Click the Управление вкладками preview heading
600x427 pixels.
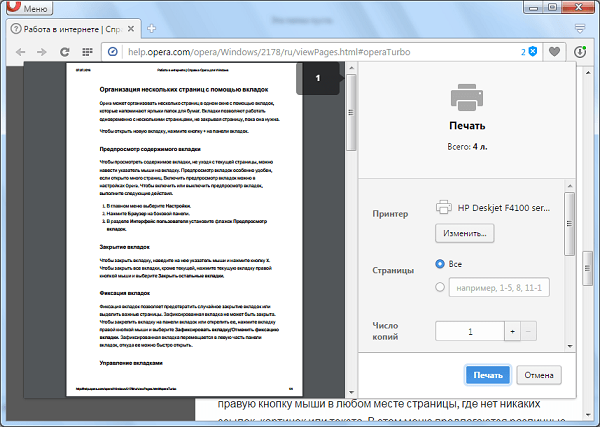coord(131,363)
